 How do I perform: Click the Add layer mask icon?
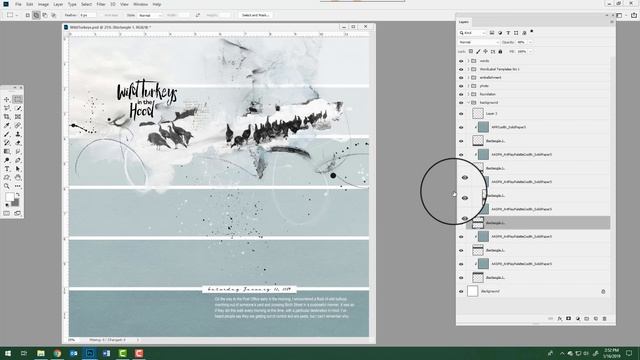pyautogui.click(x=569, y=318)
